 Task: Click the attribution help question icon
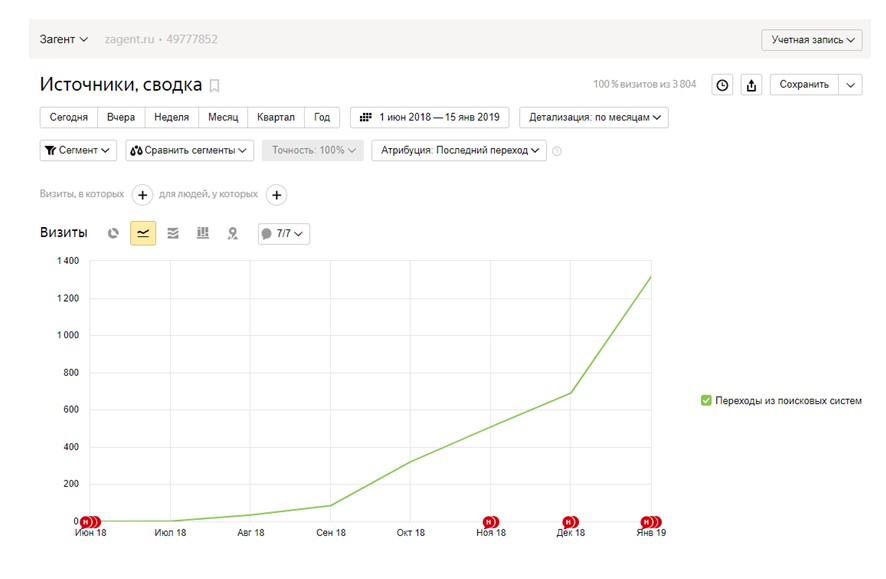pos(557,151)
